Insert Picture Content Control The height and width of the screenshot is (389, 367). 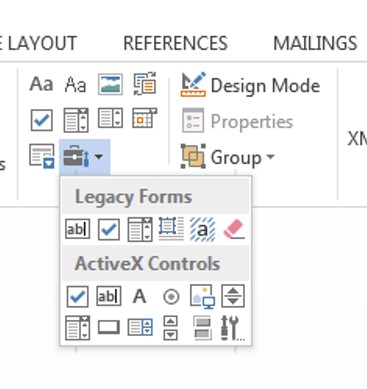point(110,84)
